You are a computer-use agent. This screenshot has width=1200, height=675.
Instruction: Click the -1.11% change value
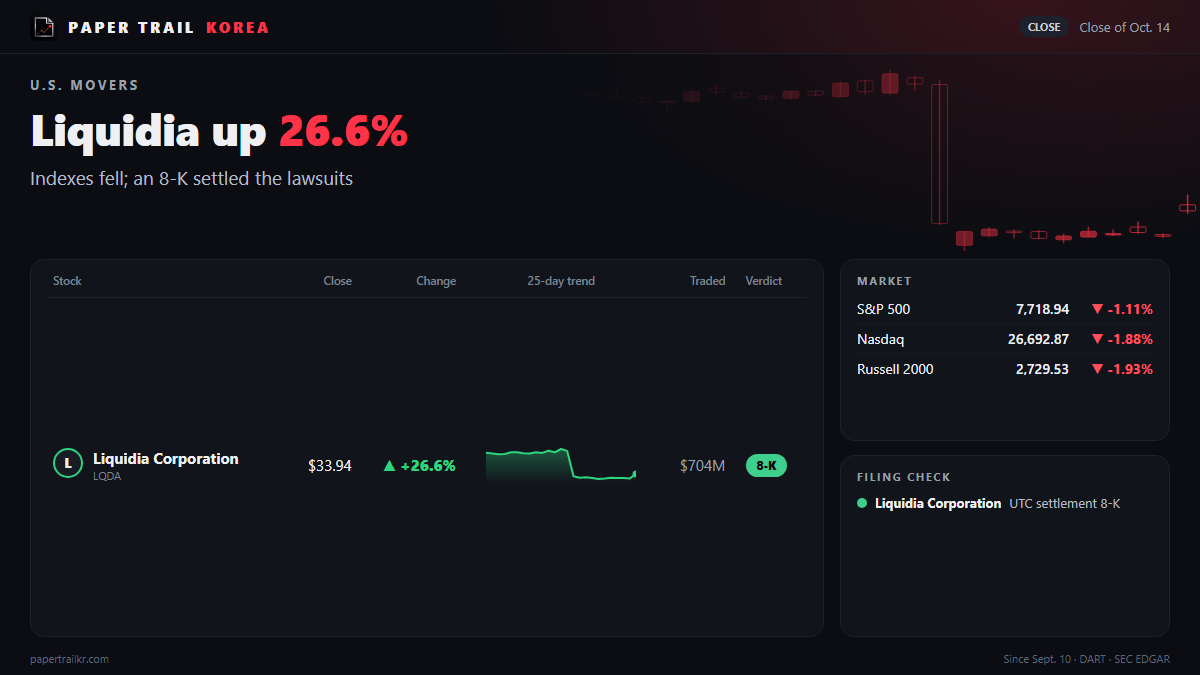coord(1130,310)
